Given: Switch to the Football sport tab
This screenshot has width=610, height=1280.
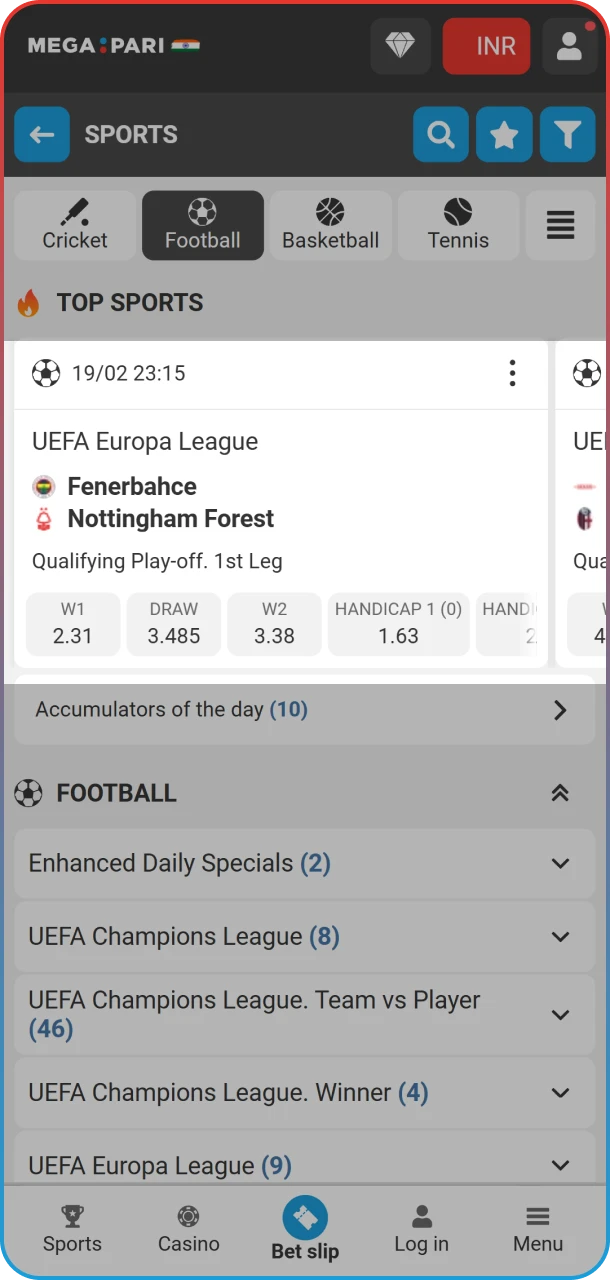Looking at the screenshot, I should [202, 225].
